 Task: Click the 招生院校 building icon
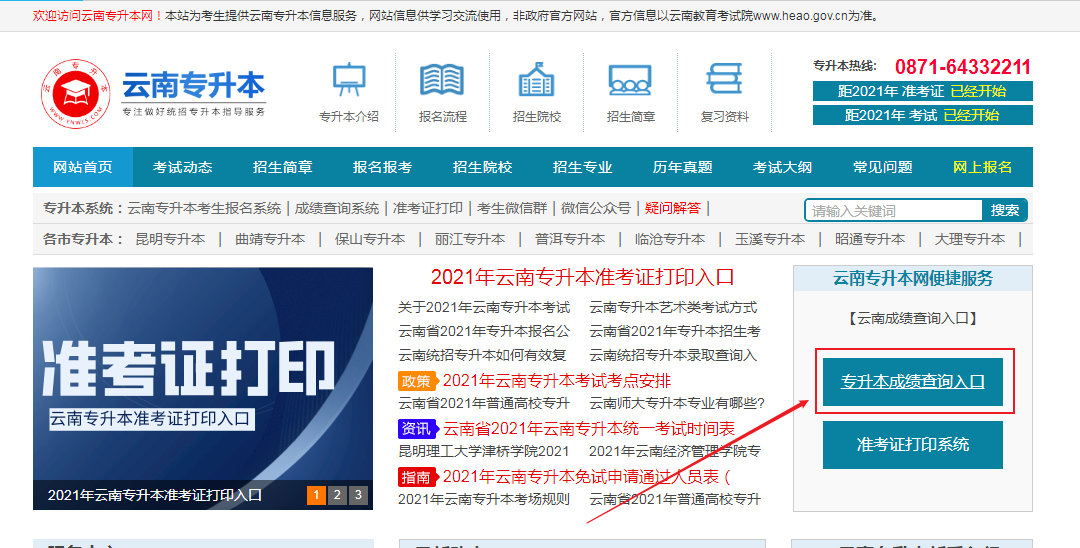tap(536, 80)
